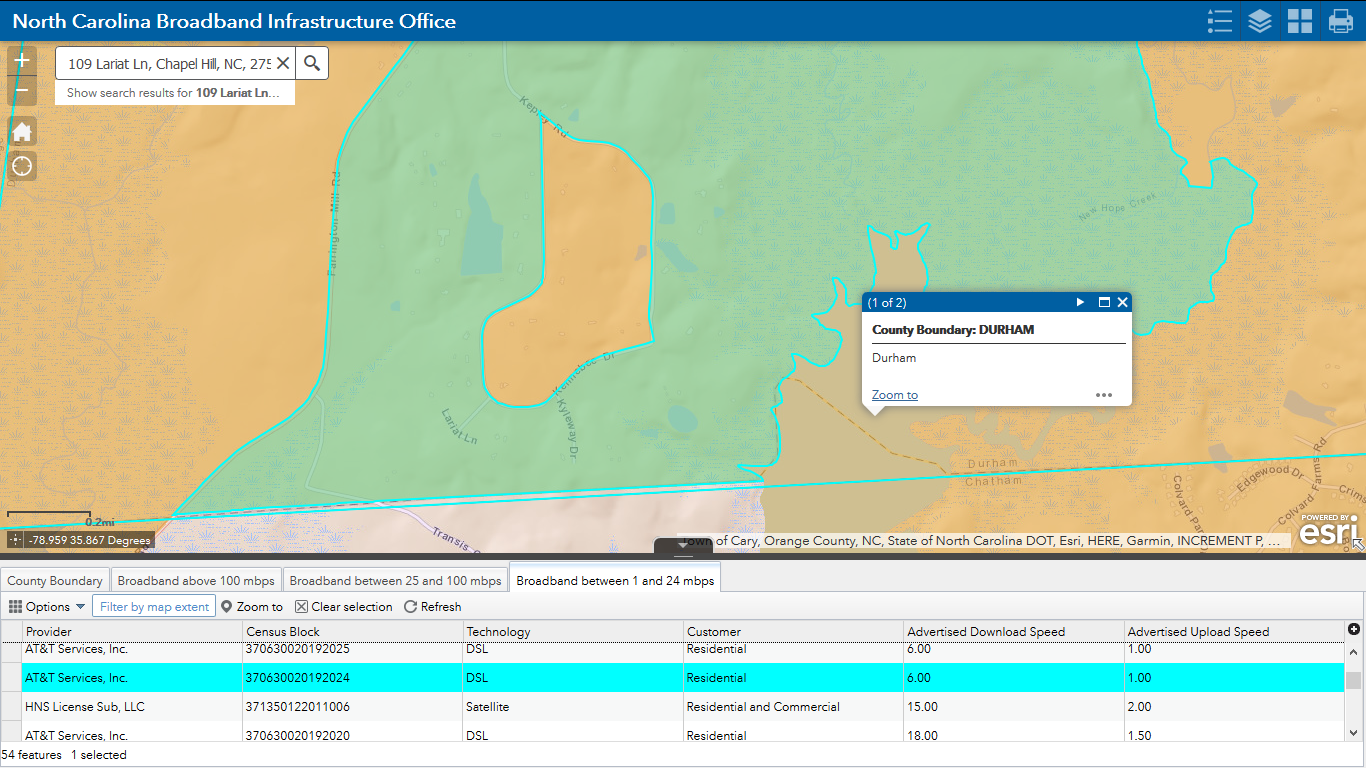This screenshot has width=1366, height=768.
Task: Switch to Broadband above 100 mbps tab
Action: 196,581
